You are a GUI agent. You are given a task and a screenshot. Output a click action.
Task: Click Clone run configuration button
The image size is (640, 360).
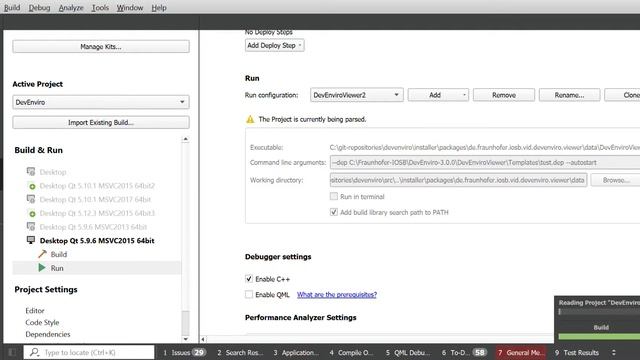(623, 95)
